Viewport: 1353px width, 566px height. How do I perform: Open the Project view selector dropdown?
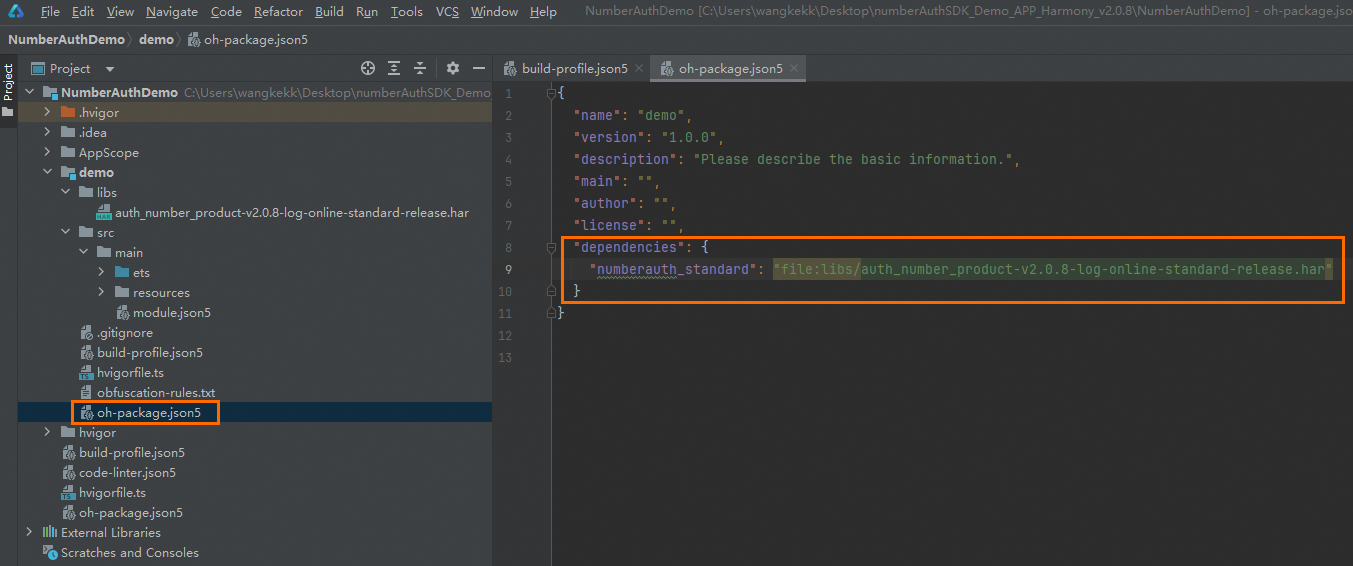click(110, 69)
